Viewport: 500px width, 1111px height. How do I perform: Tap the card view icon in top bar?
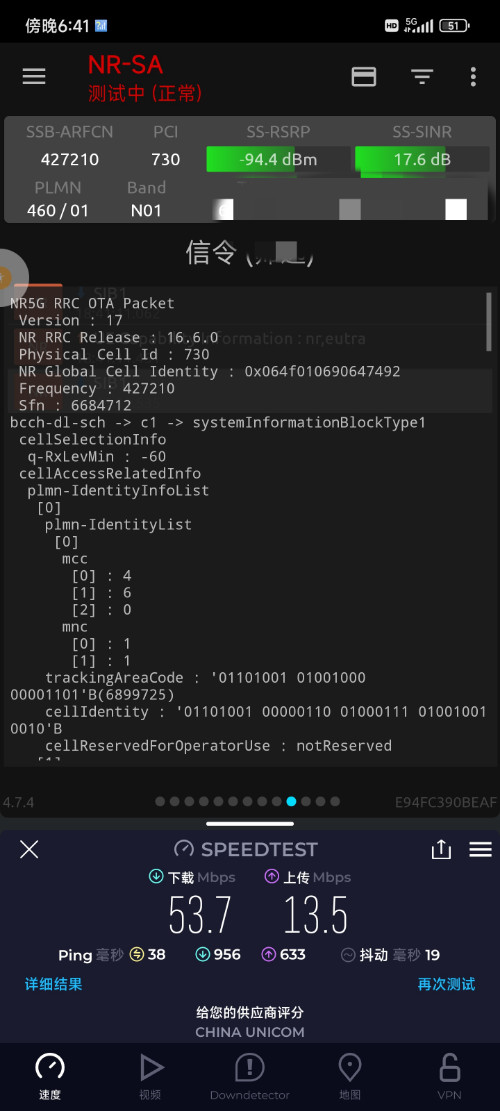pos(364,77)
